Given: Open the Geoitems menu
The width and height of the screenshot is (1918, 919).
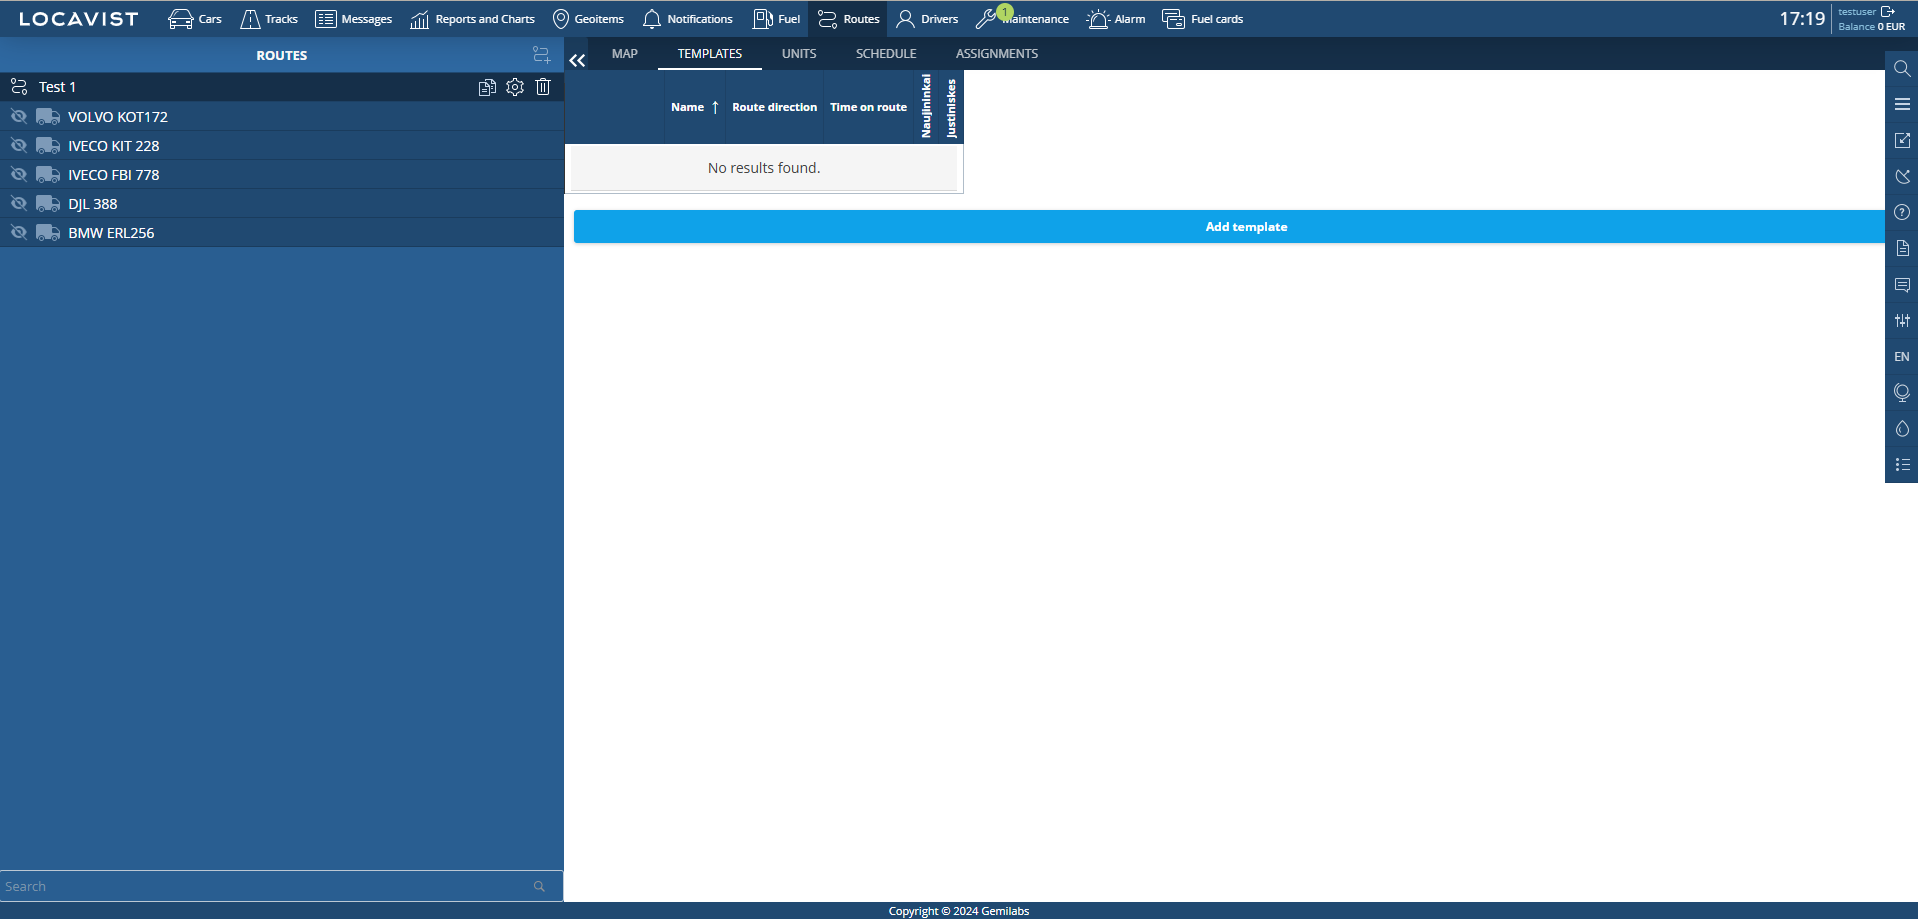Looking at the screenshot, I should coord(588,19).
